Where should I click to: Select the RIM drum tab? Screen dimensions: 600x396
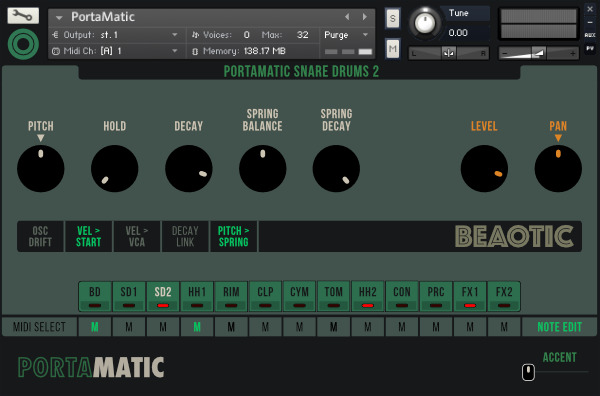(x=231, y=296)
